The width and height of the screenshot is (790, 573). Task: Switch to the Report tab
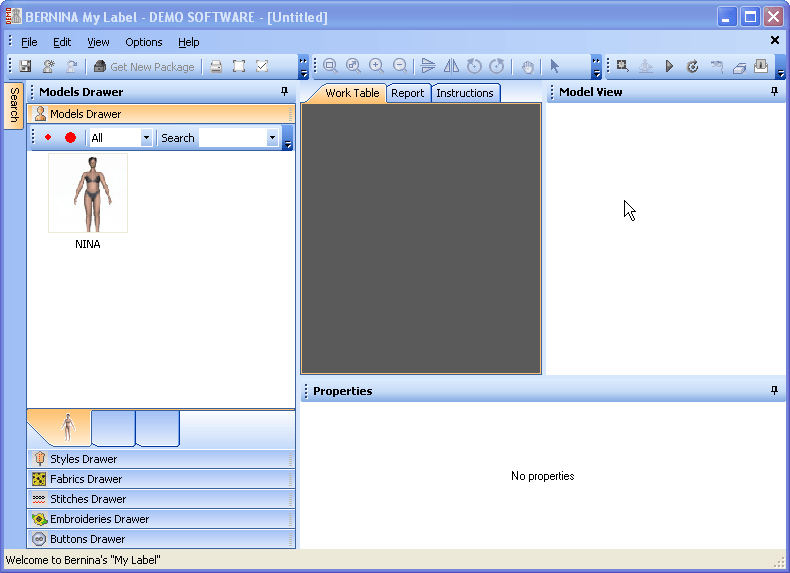coord(408,93)
